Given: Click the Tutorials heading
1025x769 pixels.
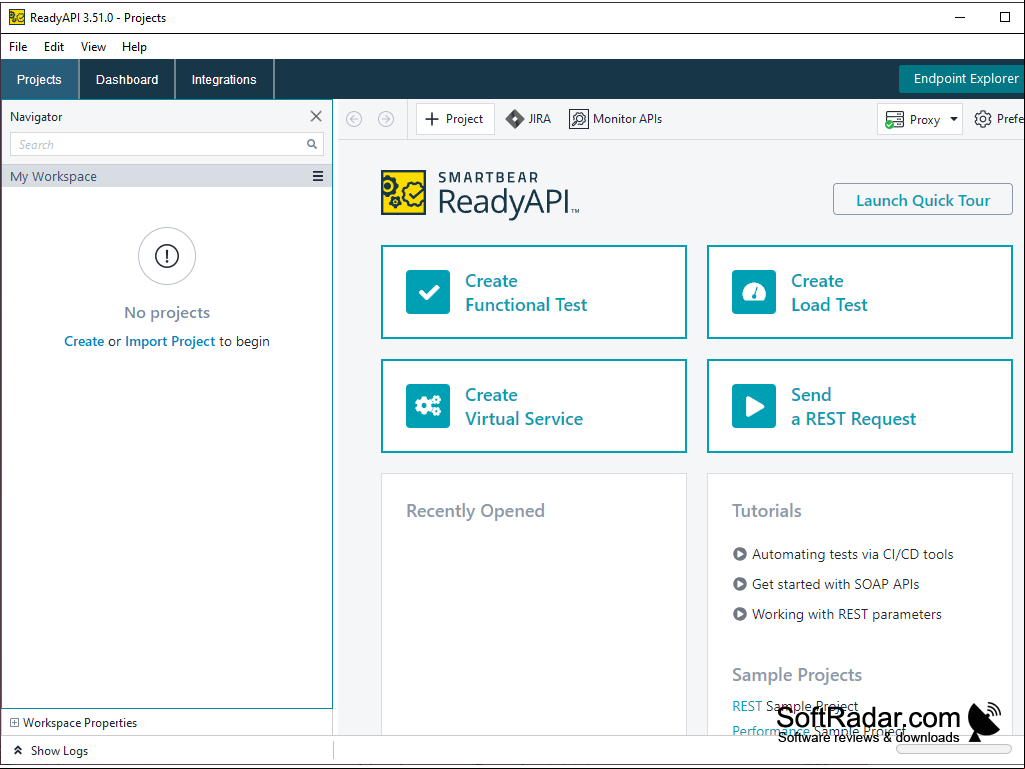Looking at the screenshot, I should click(767, 511).
